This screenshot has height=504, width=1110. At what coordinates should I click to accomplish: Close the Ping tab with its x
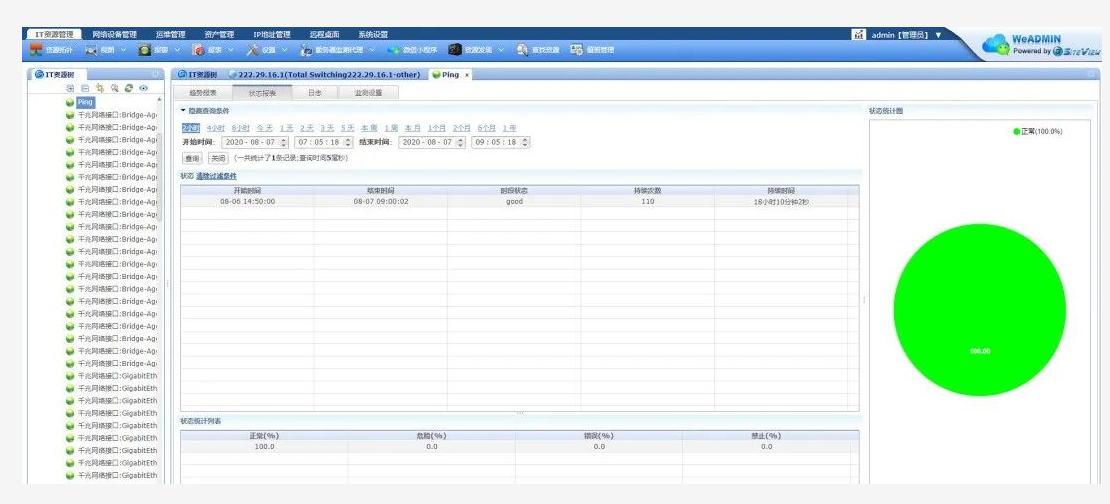pos(467,74)
